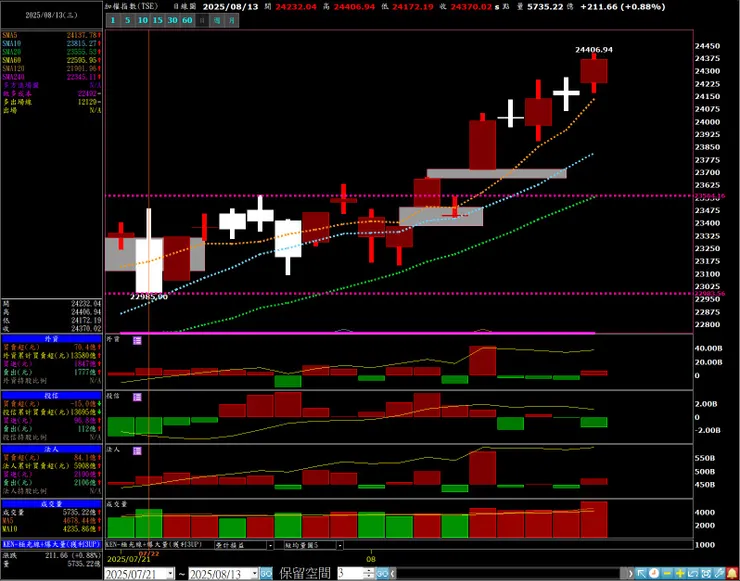740x581 pixels.
Task: Click the MA5 volume average row
Action: (x=51, y=521)
